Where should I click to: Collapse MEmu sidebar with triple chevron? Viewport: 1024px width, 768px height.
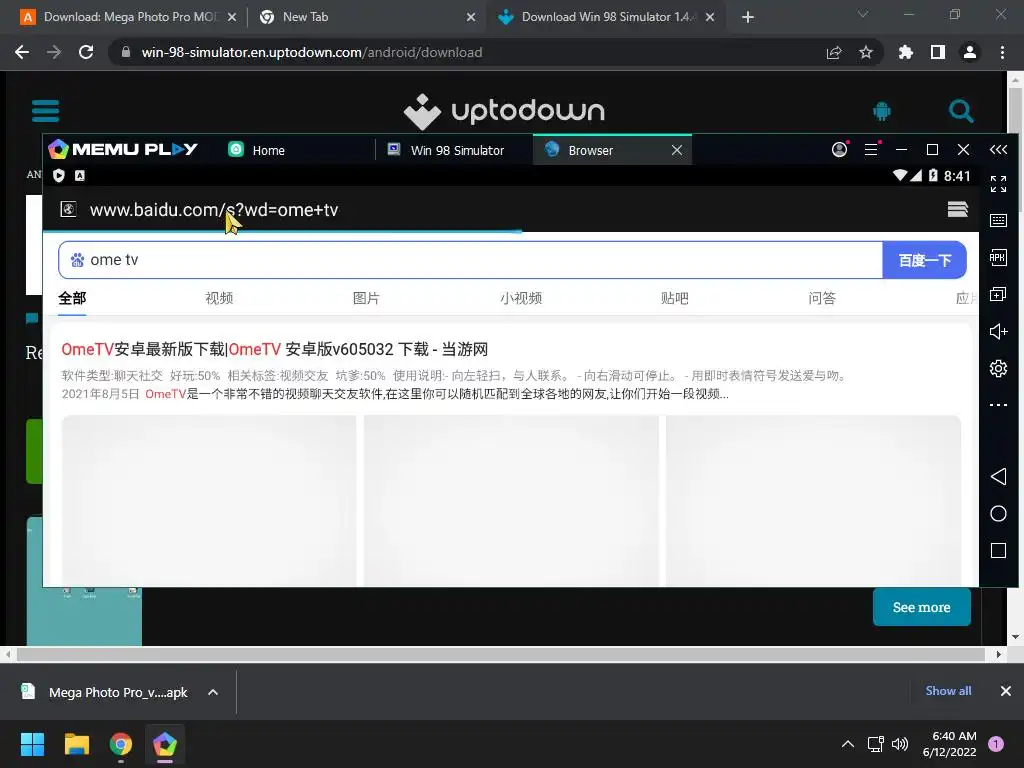pos(998,150)
